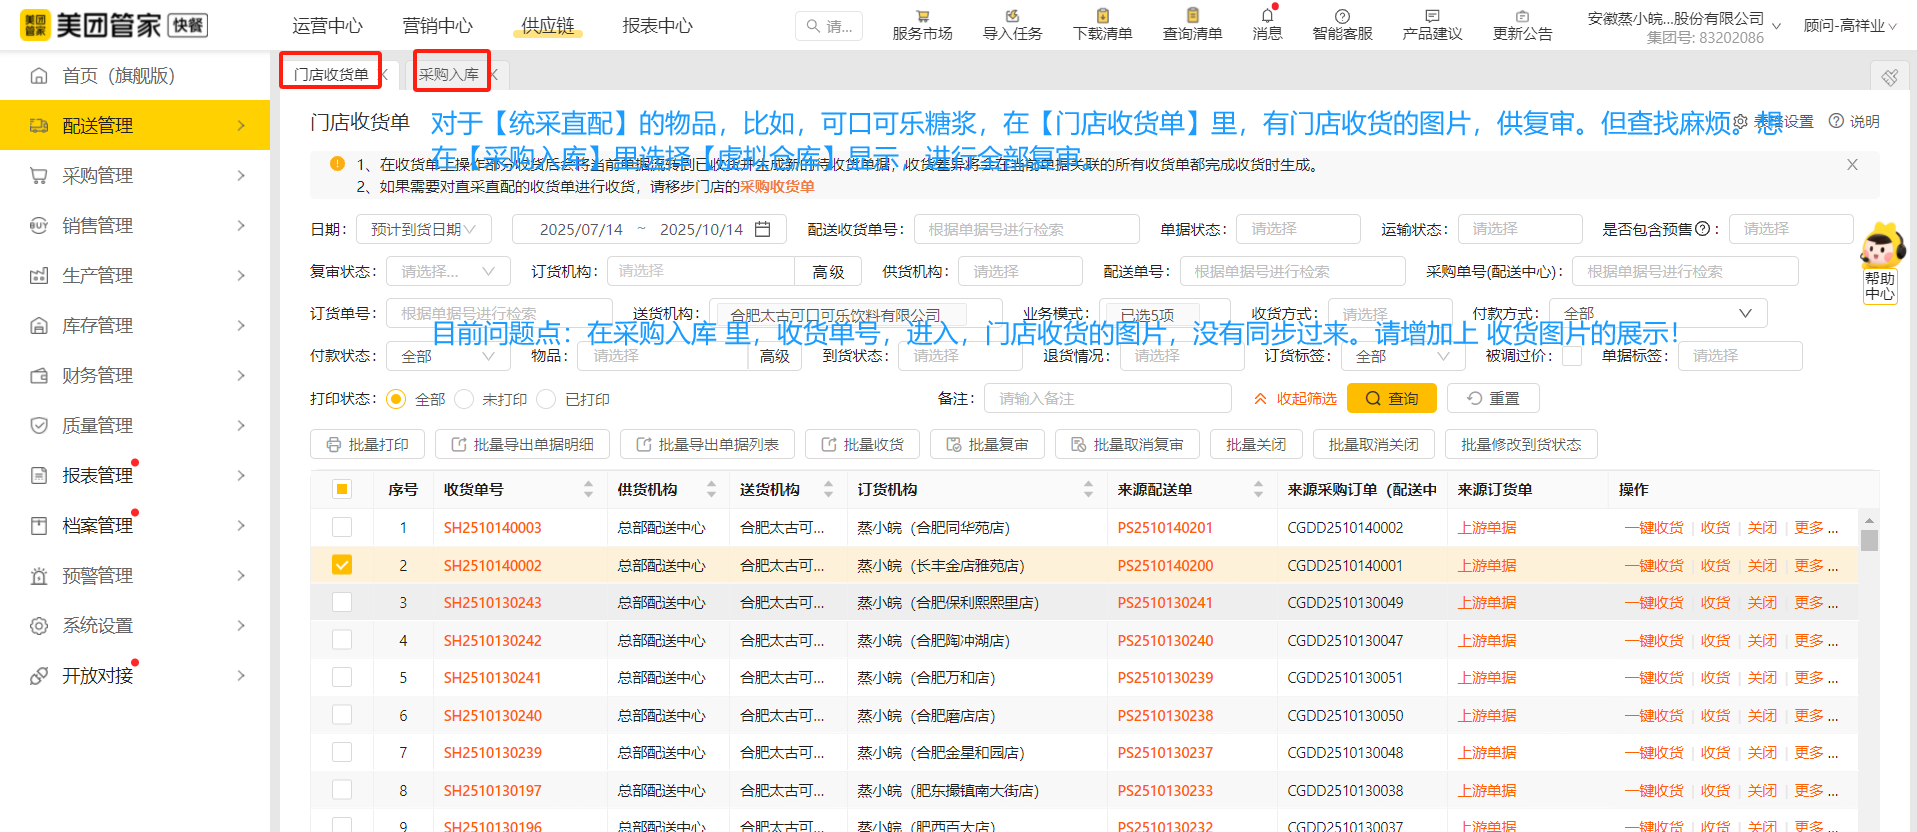
Task: Switch to 运营中心 top menu
Action: pos(327,26)
